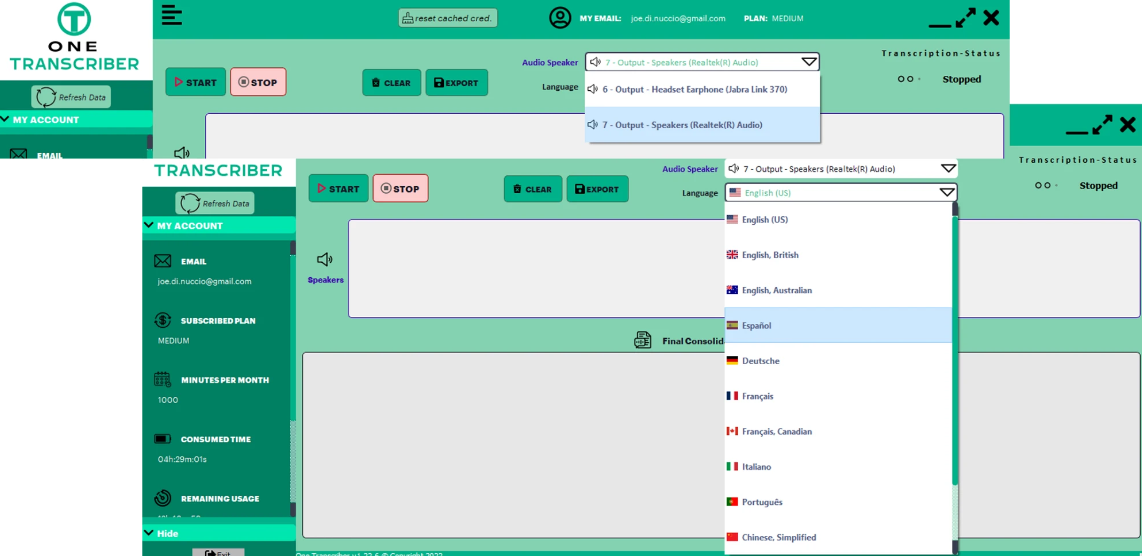
Task: Choose English, British from the language list
Action: pos(838,255)
